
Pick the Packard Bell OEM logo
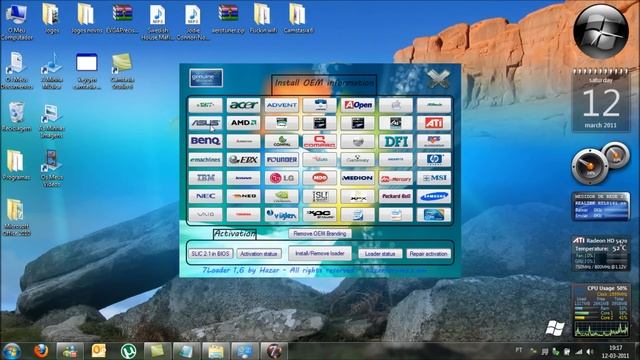pyautogui.click(x=396, y=196)
